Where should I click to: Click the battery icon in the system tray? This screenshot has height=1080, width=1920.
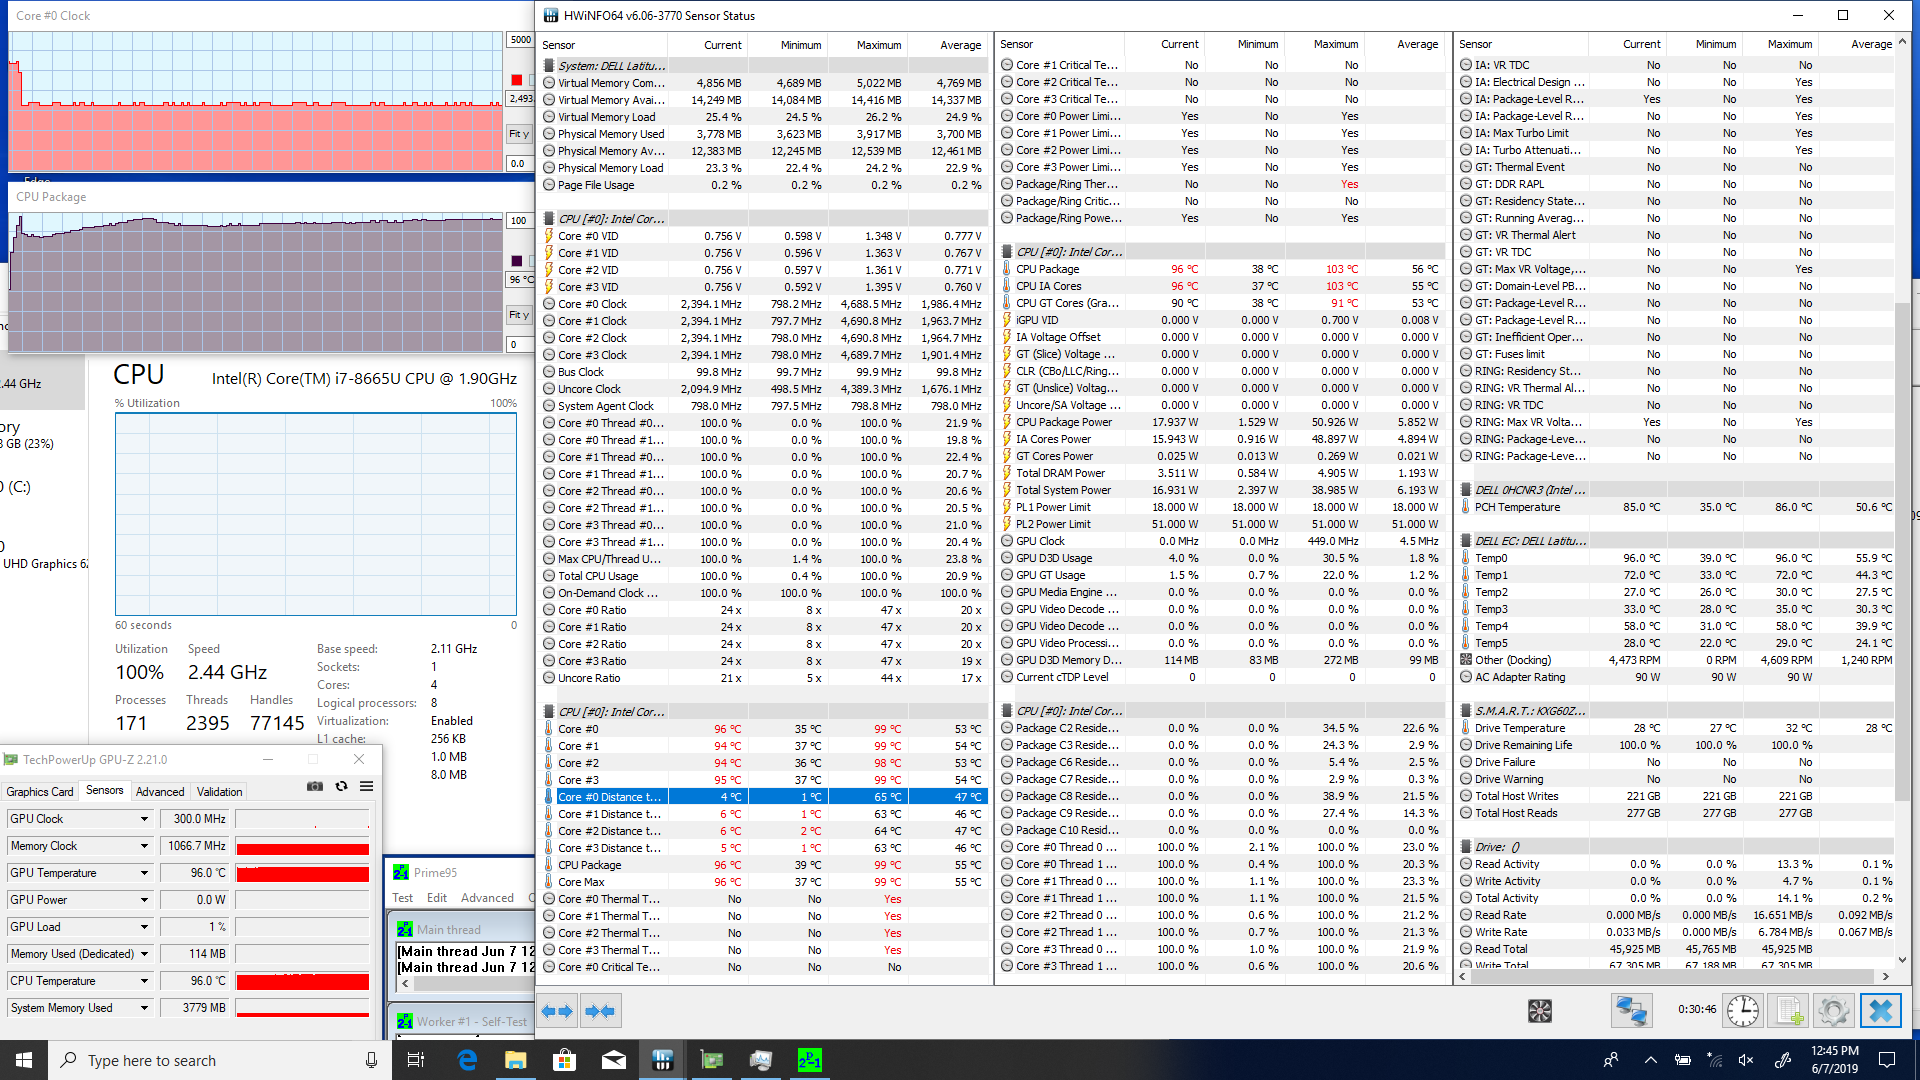(x=1683, y=1060)
